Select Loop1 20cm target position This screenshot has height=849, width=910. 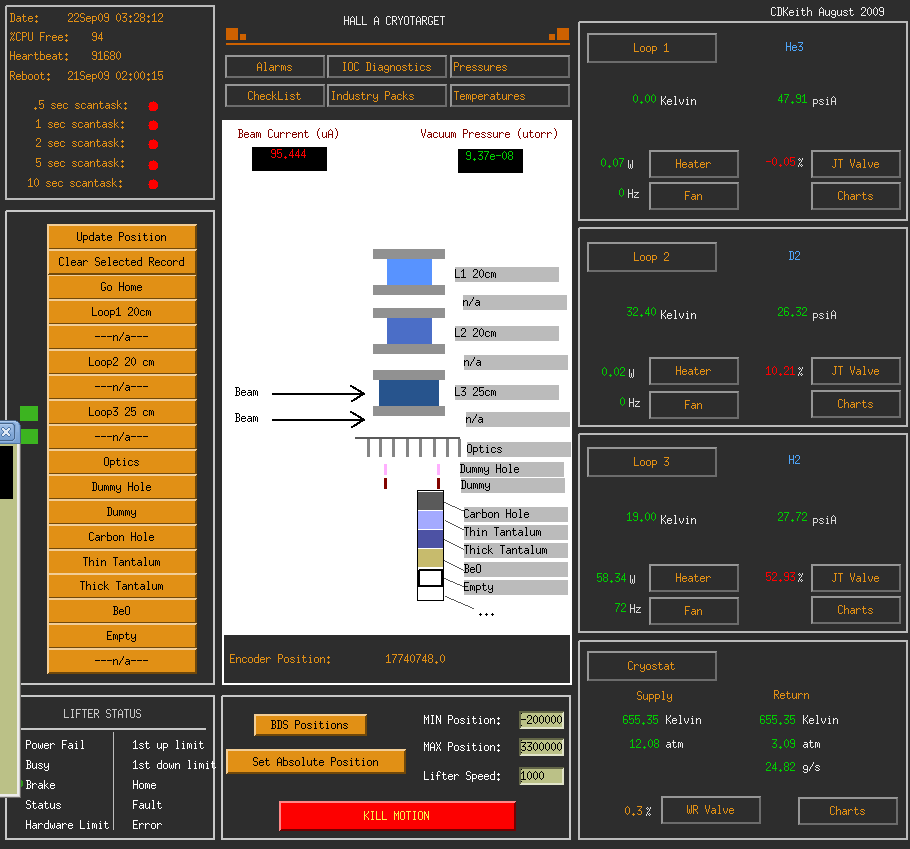pos(122,312)
